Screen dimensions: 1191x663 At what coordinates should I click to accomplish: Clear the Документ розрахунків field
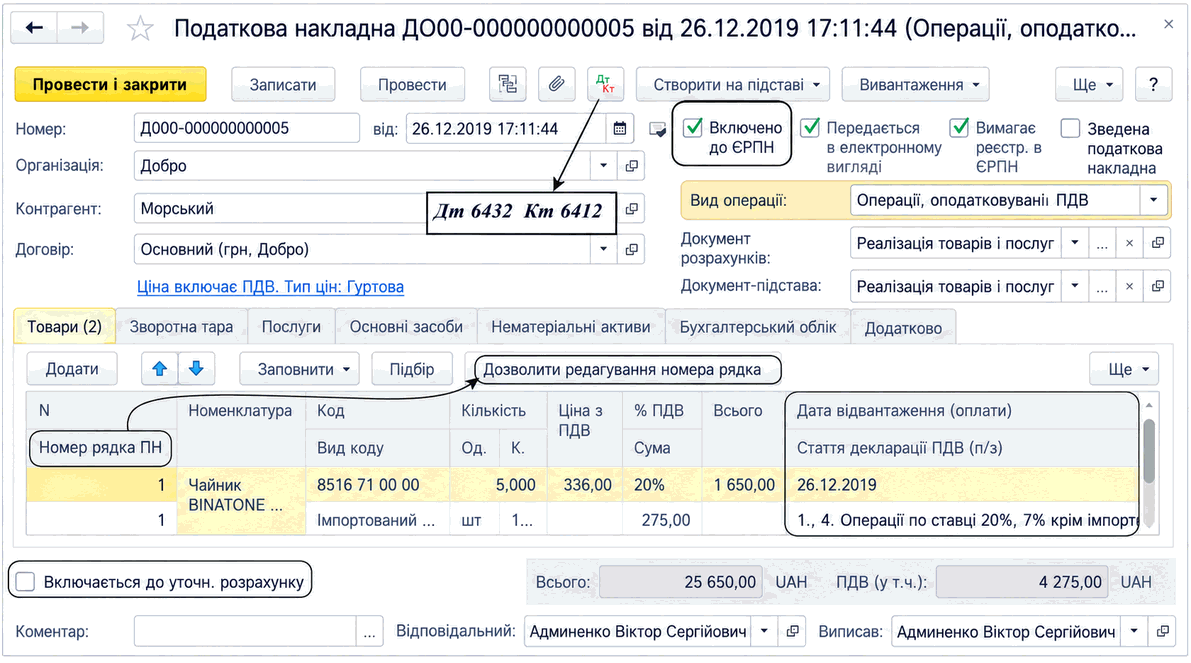click(x=1129, y=243)
